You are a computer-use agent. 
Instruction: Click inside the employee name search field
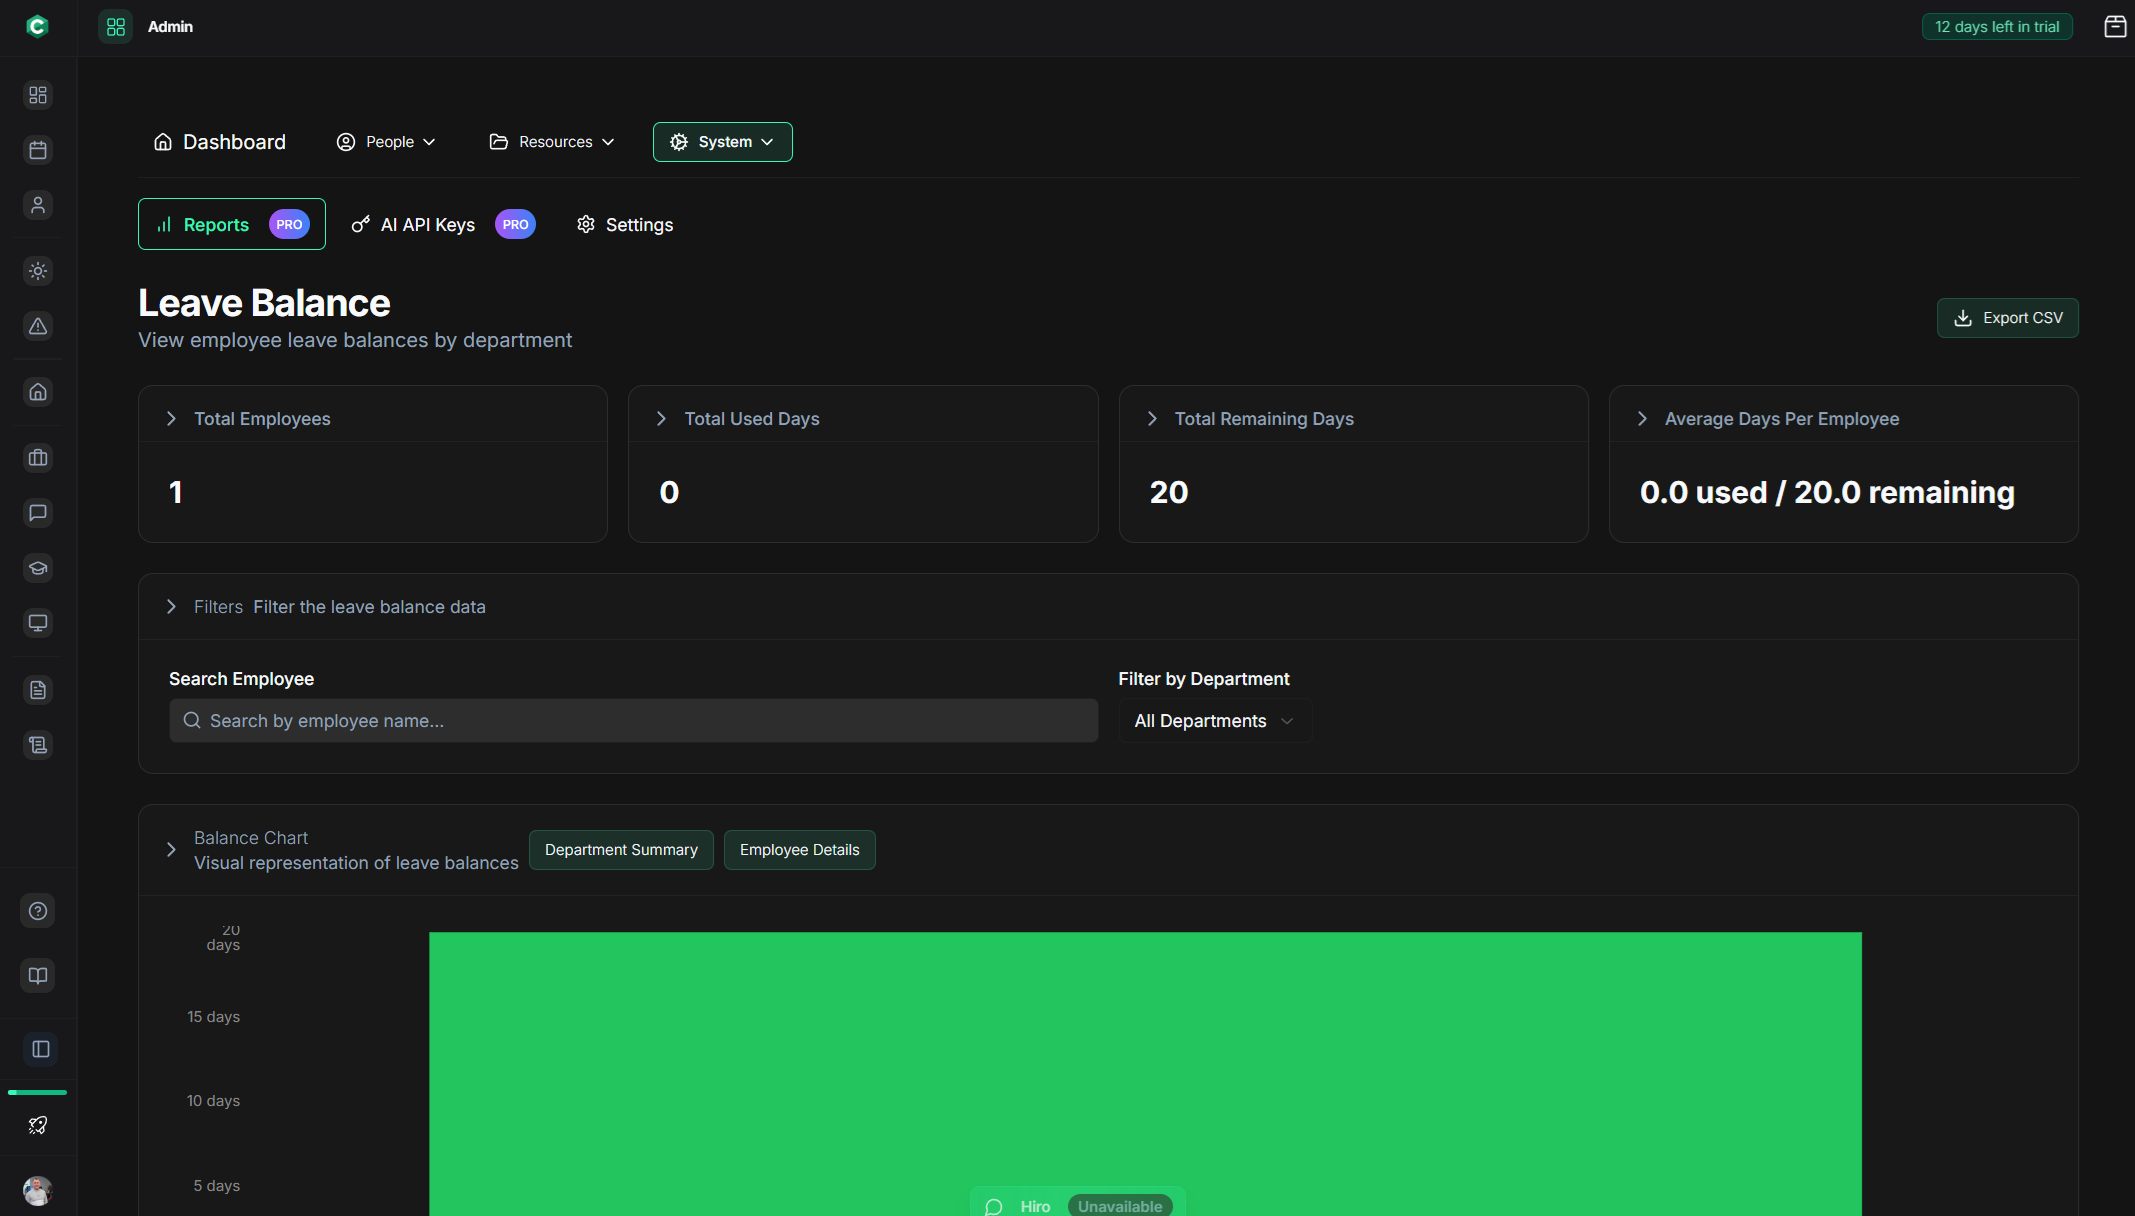[x=632, y=720]
